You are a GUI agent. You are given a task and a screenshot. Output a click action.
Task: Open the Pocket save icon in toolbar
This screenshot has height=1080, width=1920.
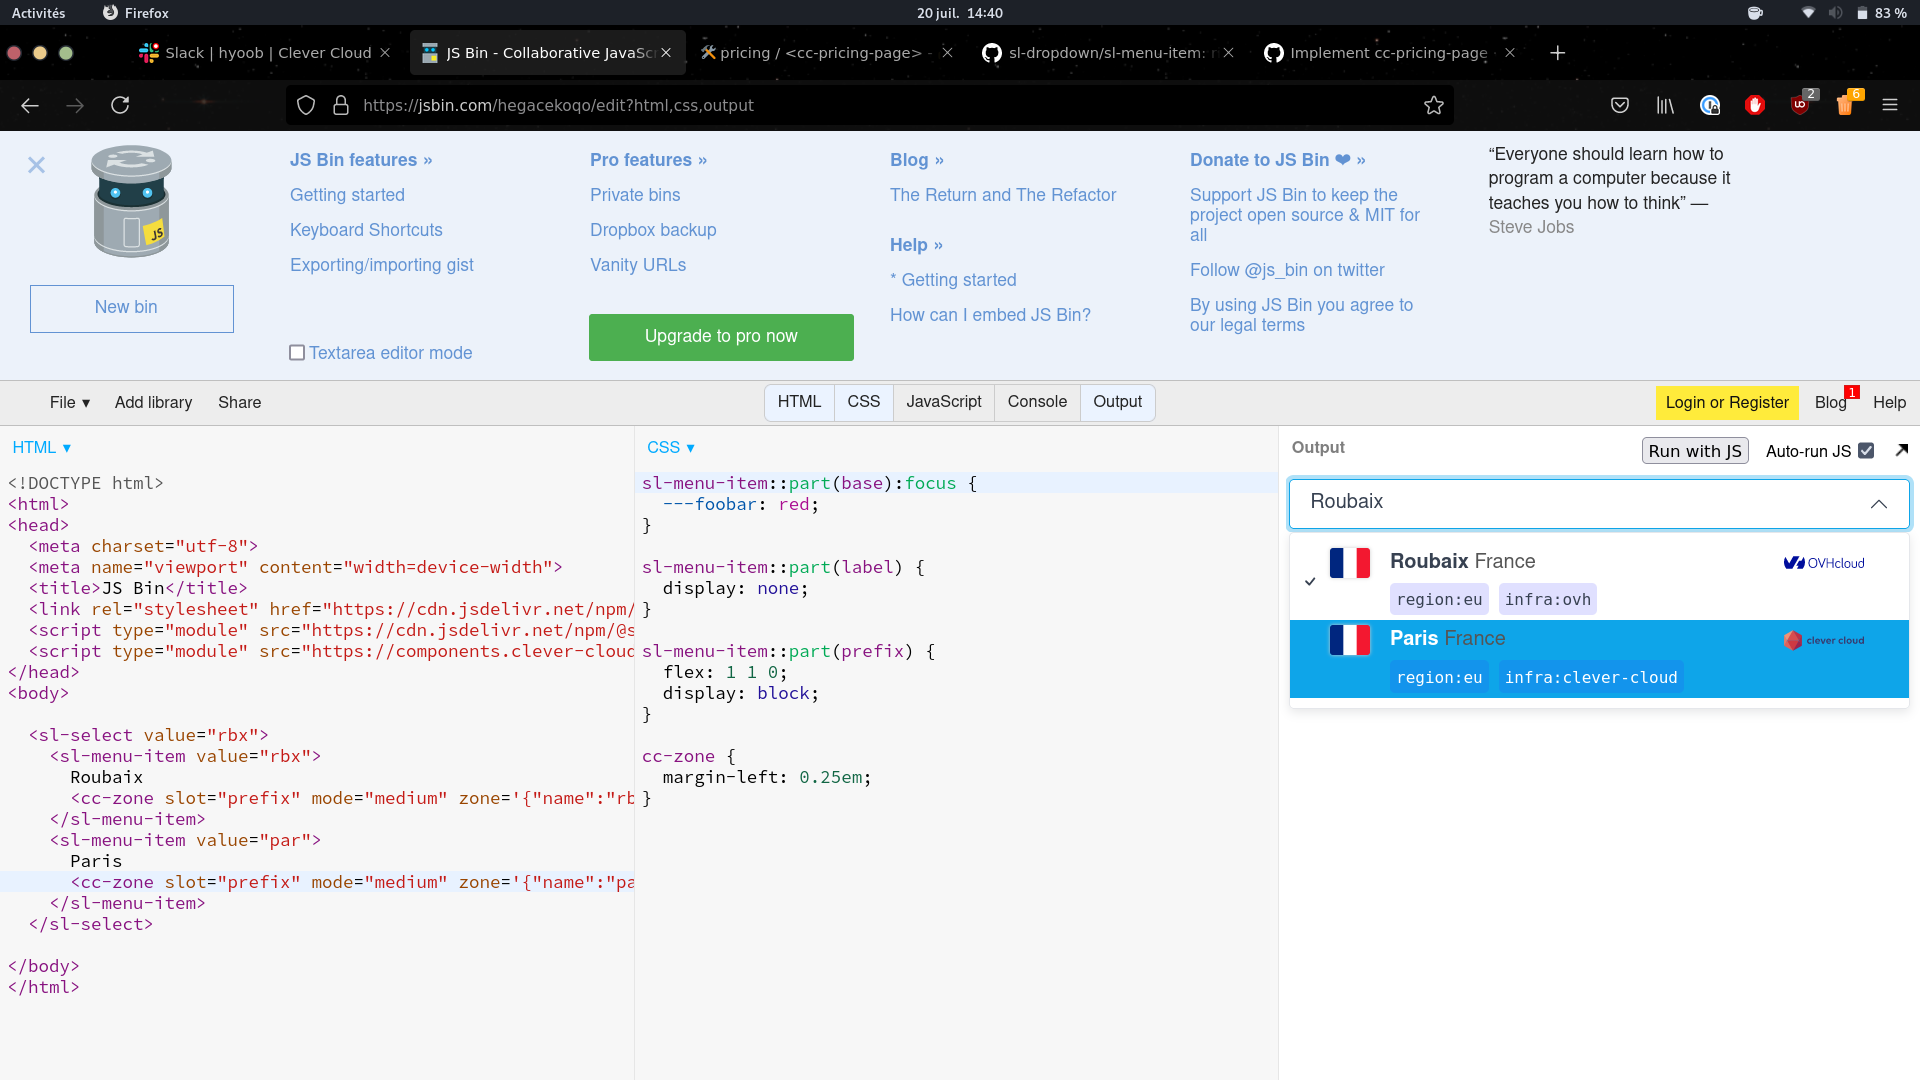(x=1620, y=105)
